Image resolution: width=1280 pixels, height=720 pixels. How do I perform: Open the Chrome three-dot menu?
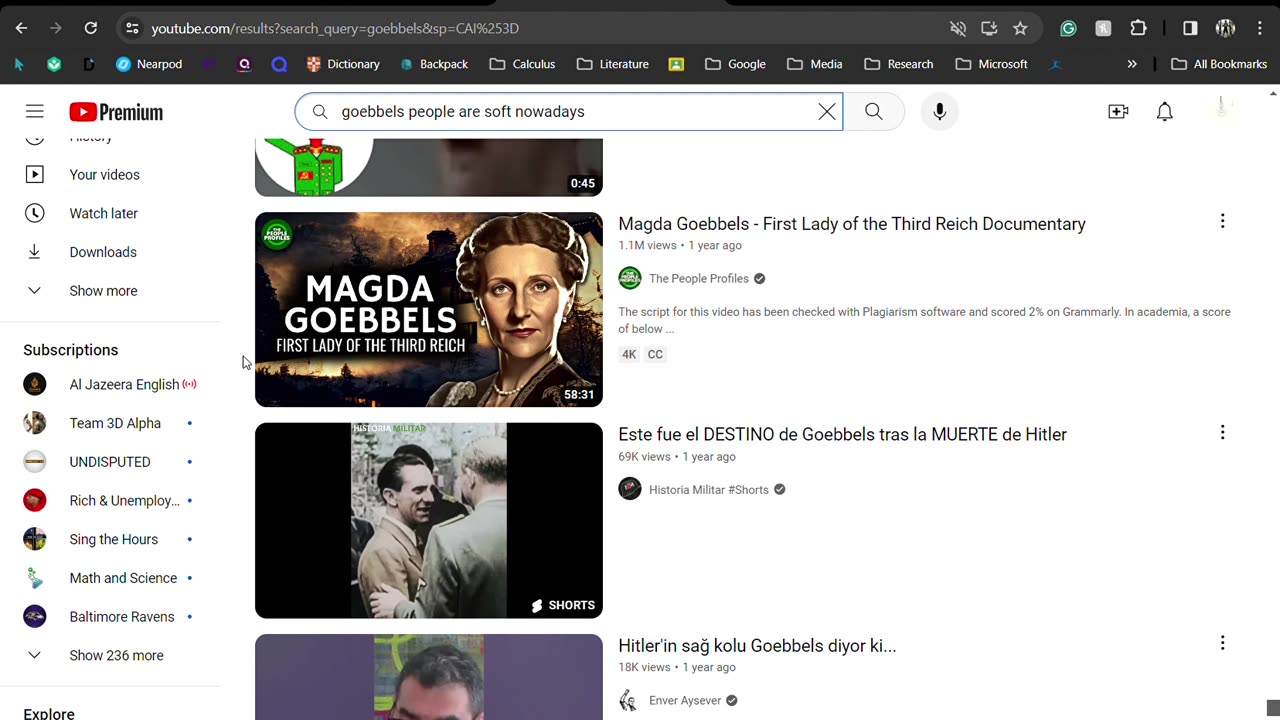coord(1260,28)
